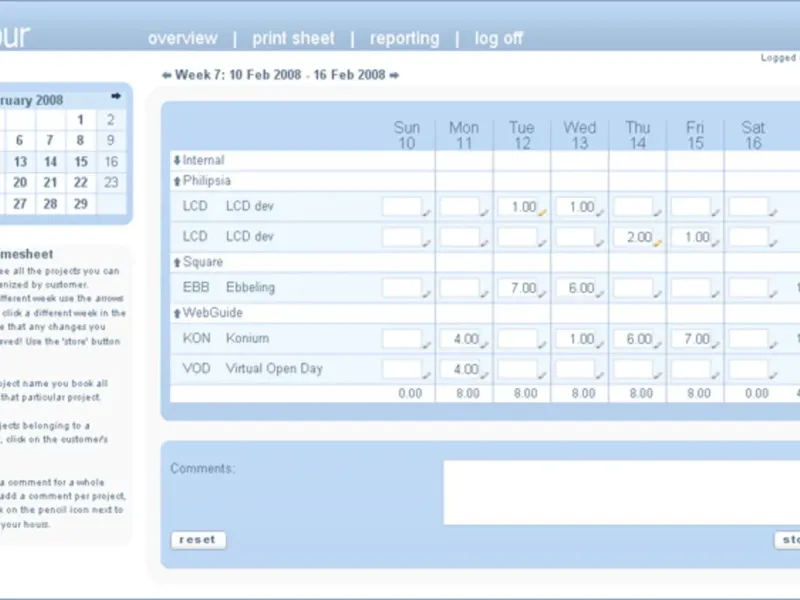
Task: Select calendar day 8
Action: tap(81, 140)
